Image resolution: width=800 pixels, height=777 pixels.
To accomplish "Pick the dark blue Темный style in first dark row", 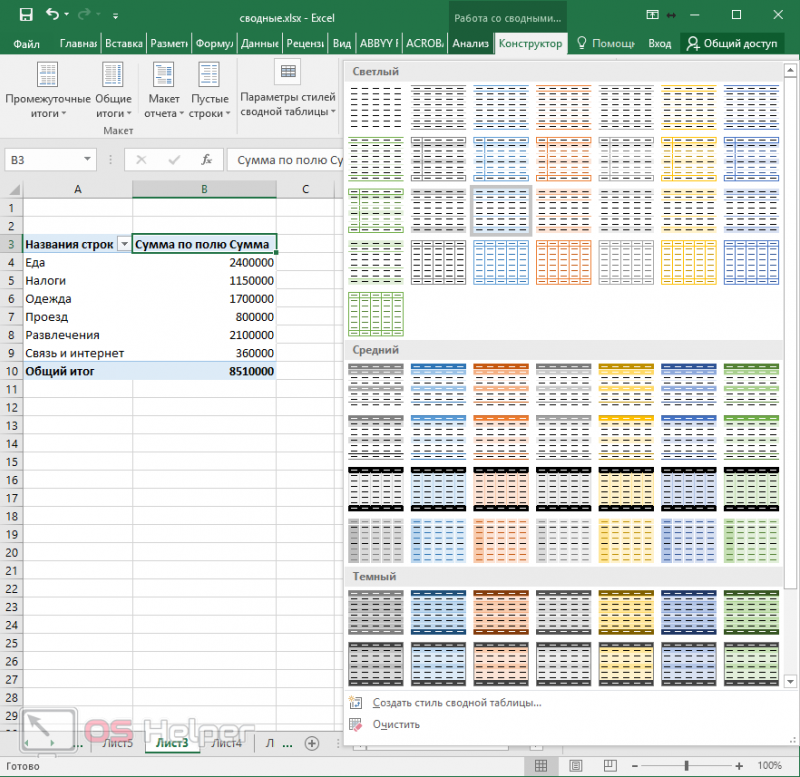I will [689, 612].
